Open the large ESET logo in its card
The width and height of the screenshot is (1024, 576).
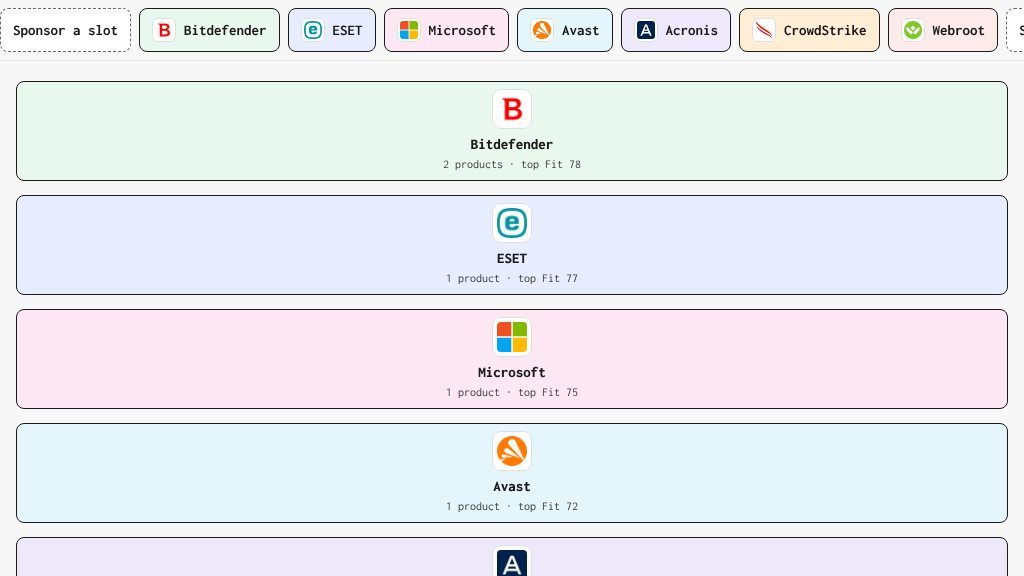click(x=512, y=223)
